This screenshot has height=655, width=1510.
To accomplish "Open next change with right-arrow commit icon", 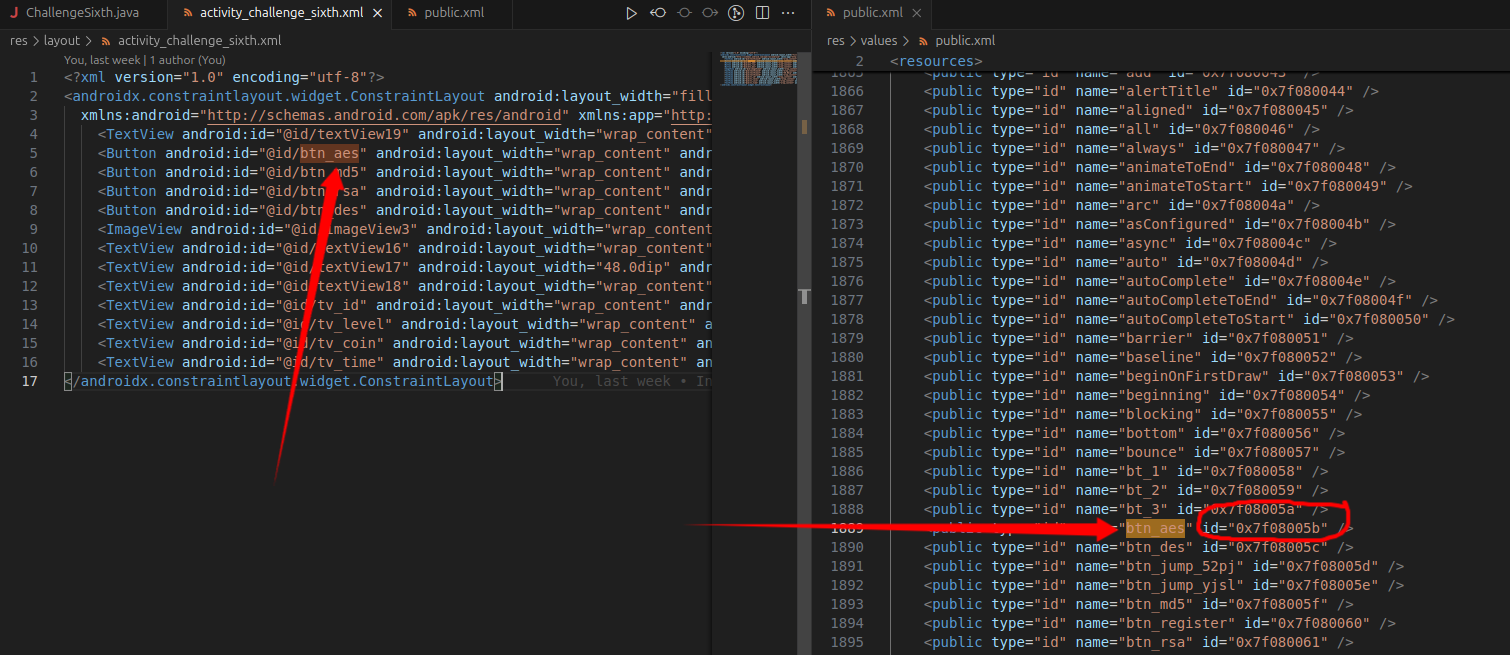I will (710, 13).
